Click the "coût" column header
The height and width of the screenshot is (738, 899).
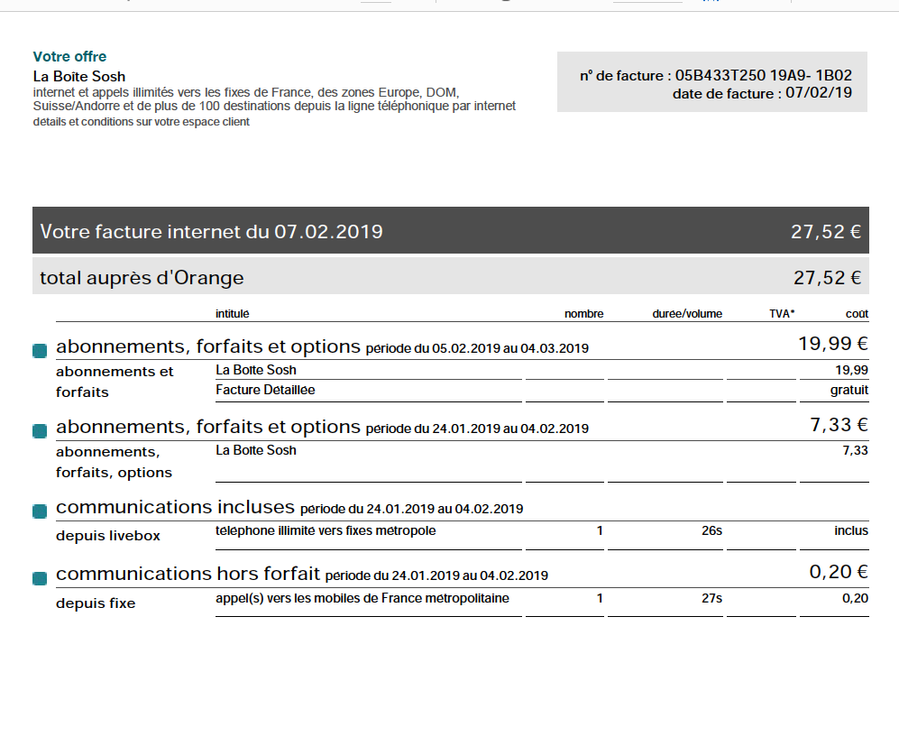pos(857,314)
